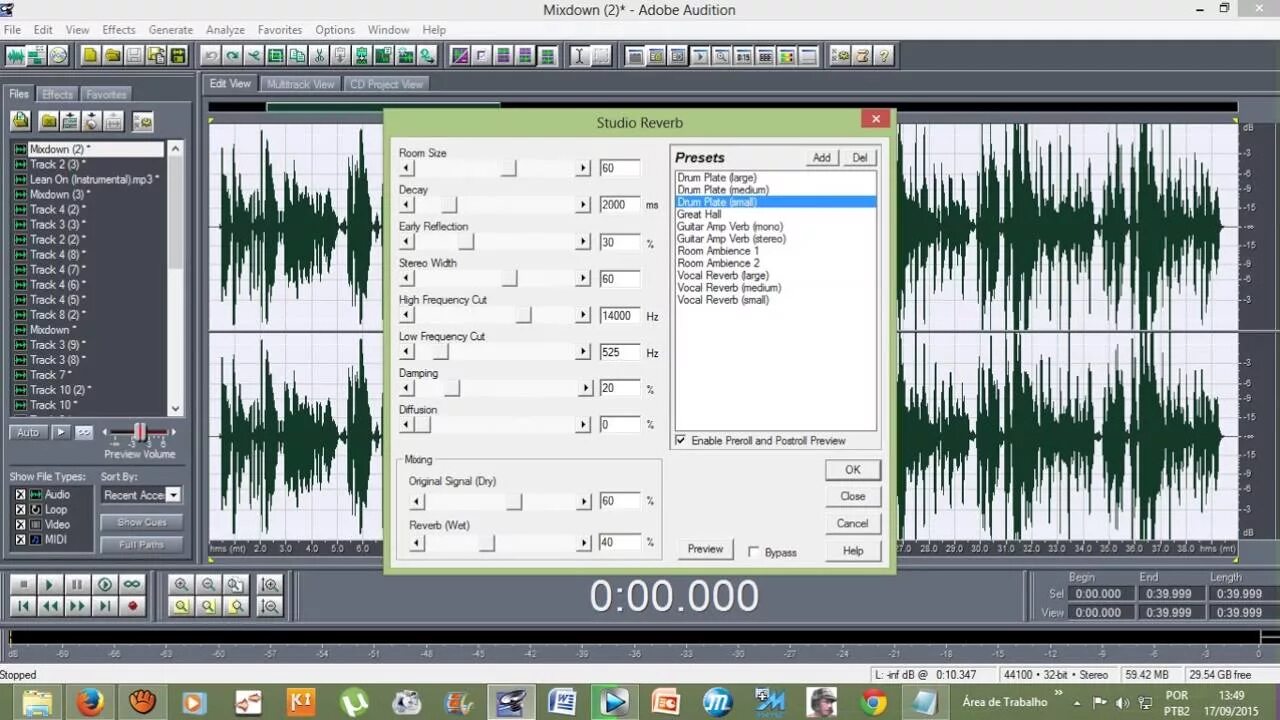This screenshot has width=1280, height=720.
Task: Click OK in Studio Reverb dialog
Action: tap(852, 469)
